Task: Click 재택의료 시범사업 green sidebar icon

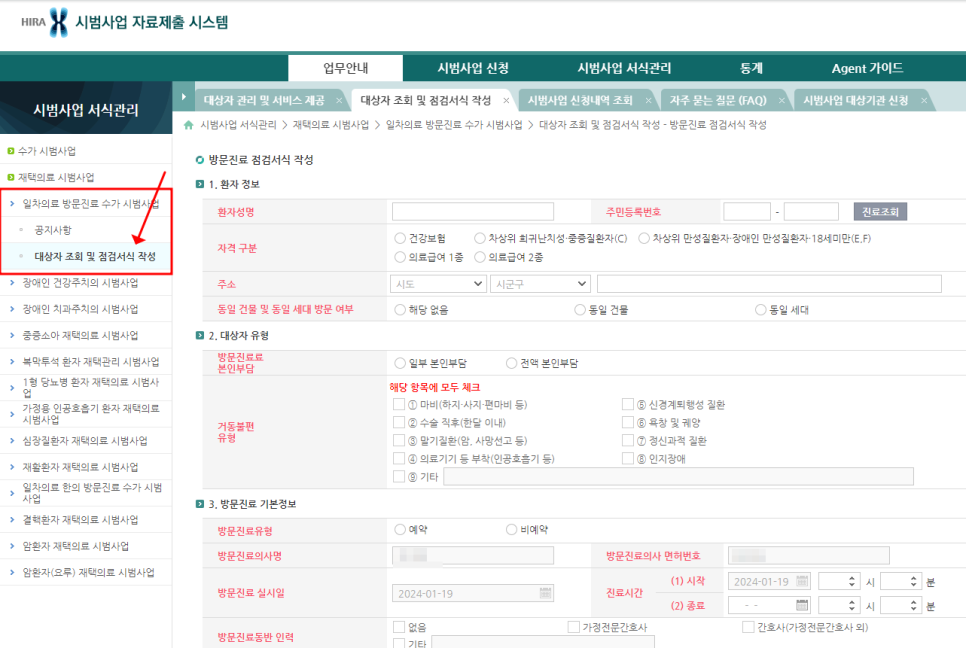Action: (10, 177)
